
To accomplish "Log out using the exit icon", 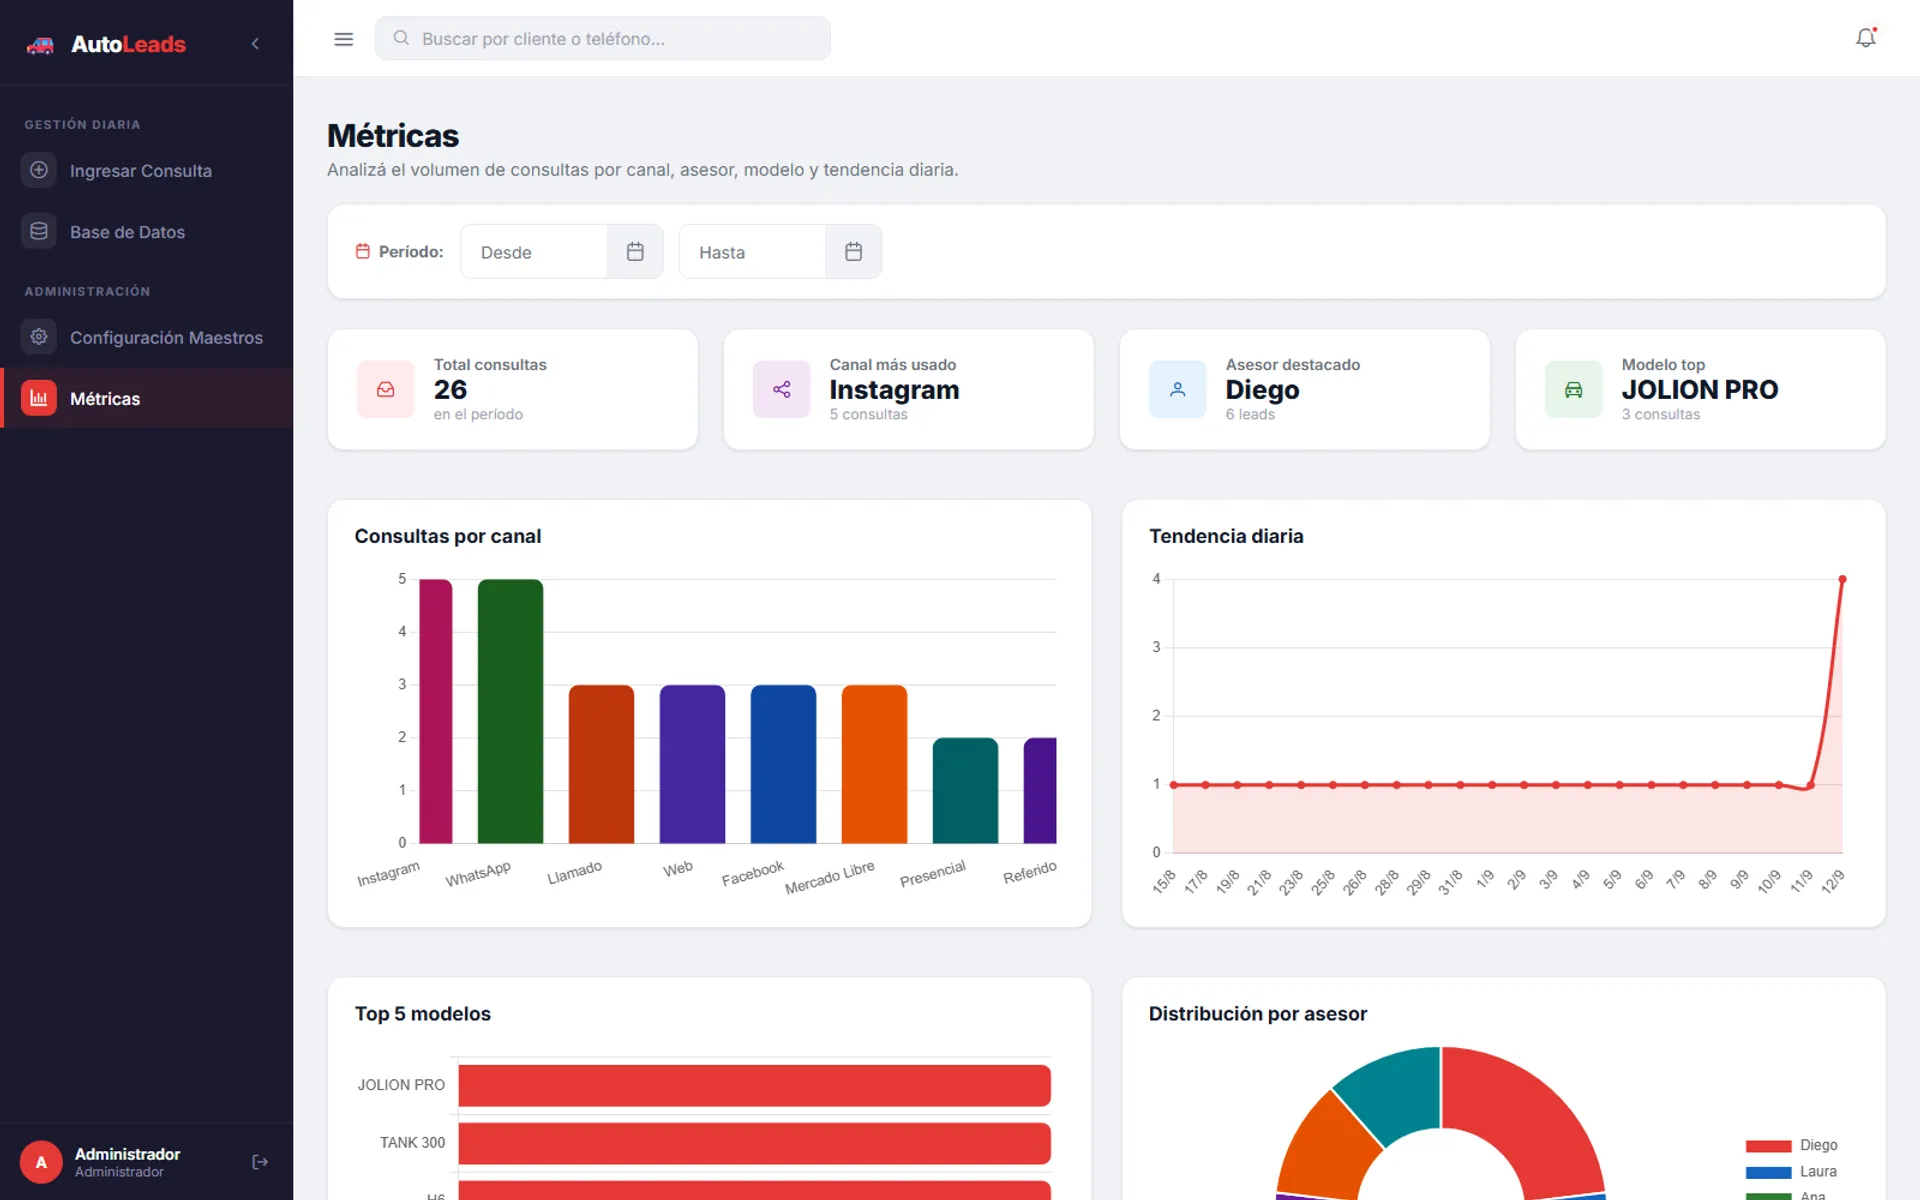I will click(260, 1162).
